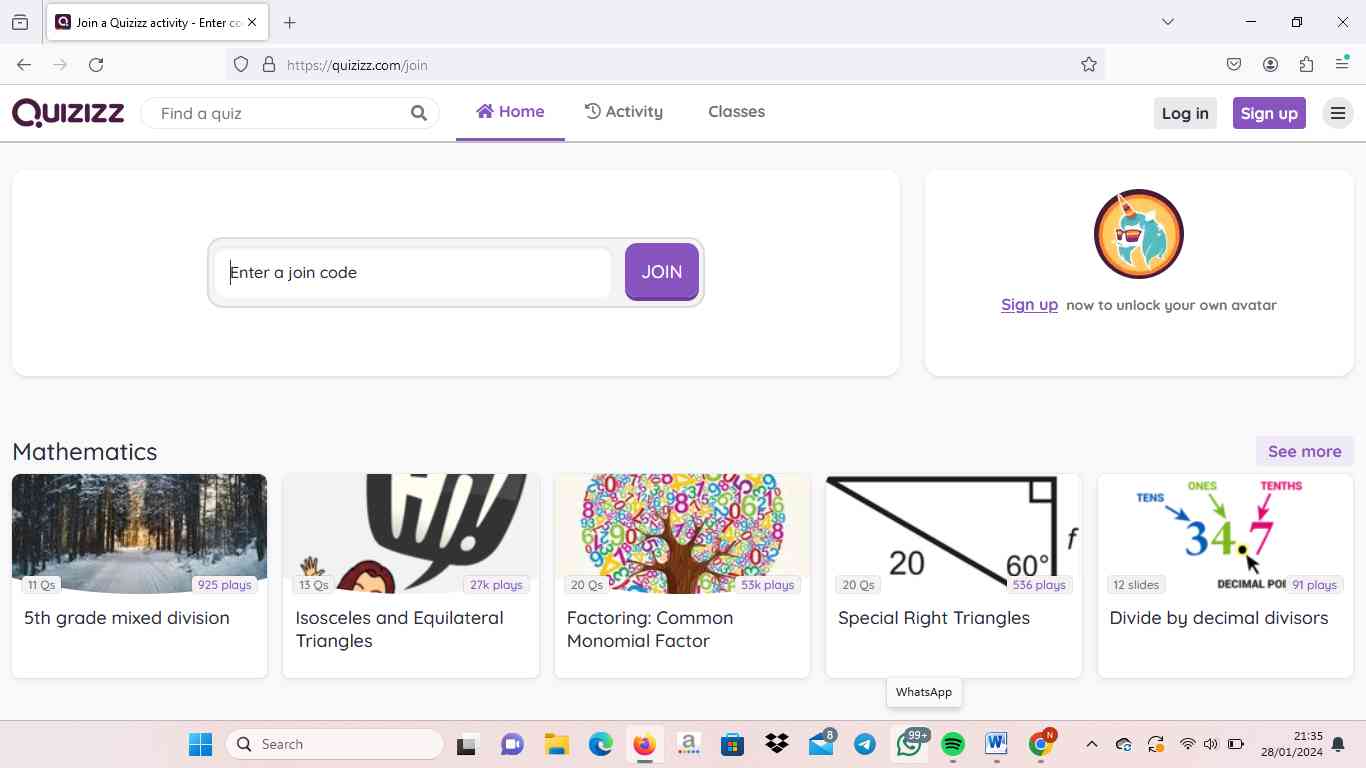Click the shield tracking protection icon
The width and height of the screenshot is (1366, 768).
pyautogui.click(x=240, y=64)
